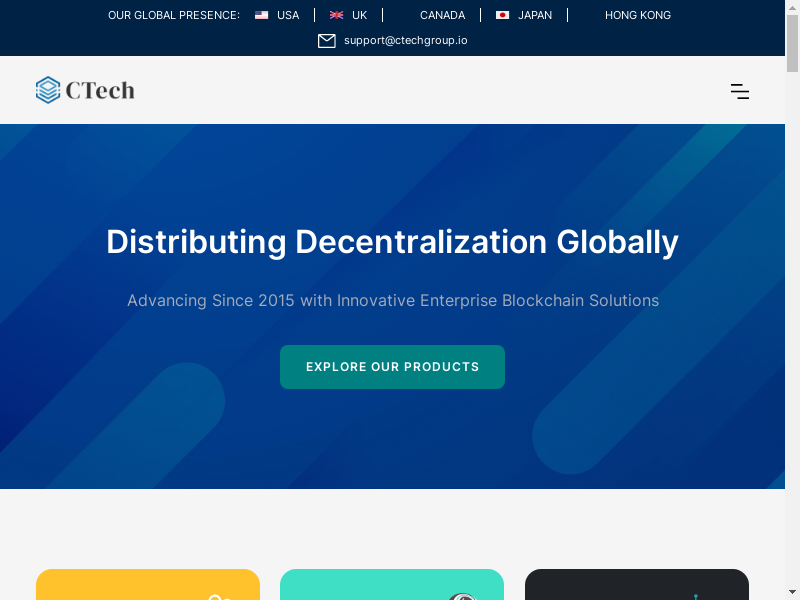This screenshot has width=800, height=600.
Task: Open the turquoise product card
Action: click(x=392, y=584)
